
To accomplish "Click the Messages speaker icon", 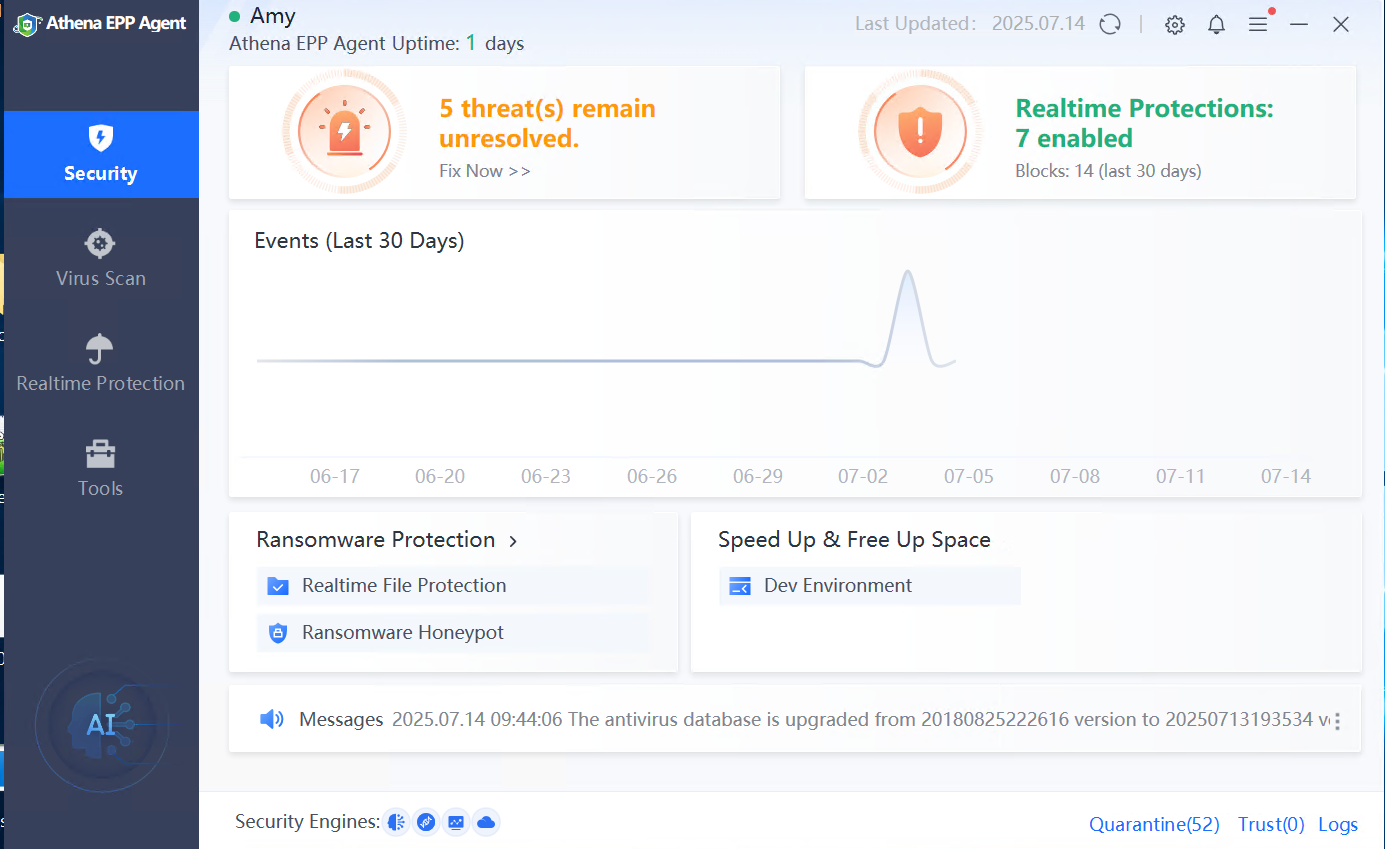I will coord(271,719).
